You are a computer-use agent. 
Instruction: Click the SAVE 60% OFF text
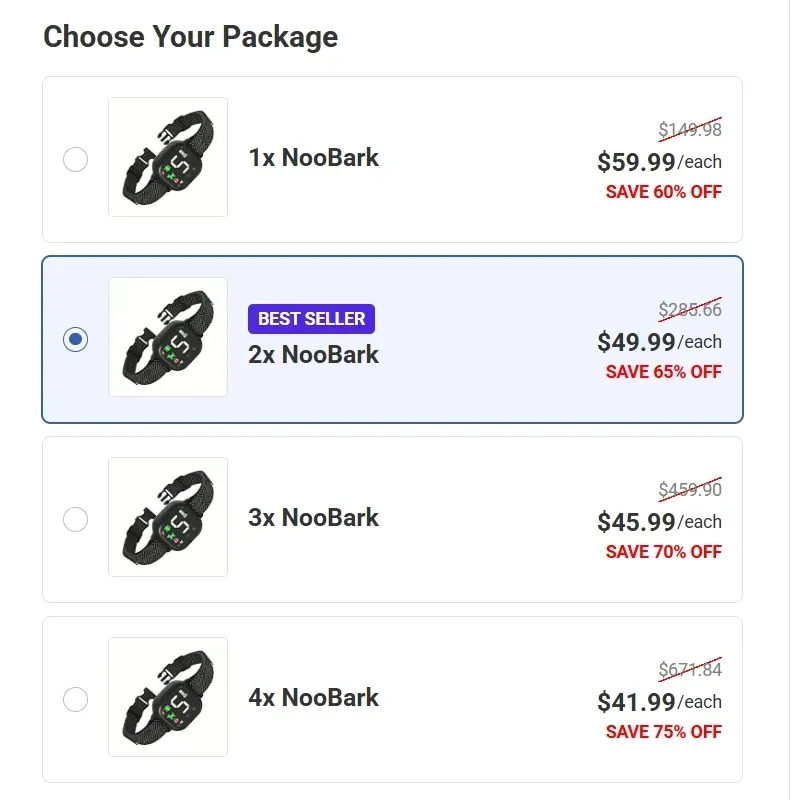coord(664,192)
